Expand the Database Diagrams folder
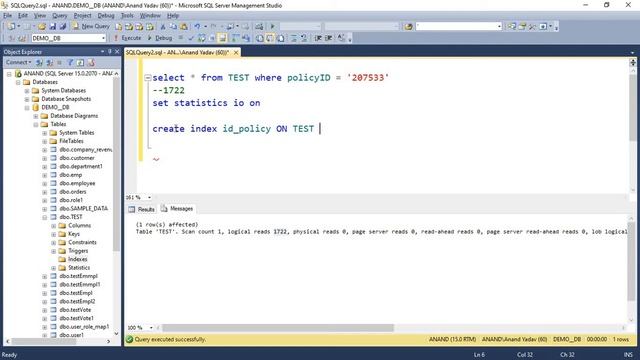The image size is (640, 360). click(x=36, y=116)
